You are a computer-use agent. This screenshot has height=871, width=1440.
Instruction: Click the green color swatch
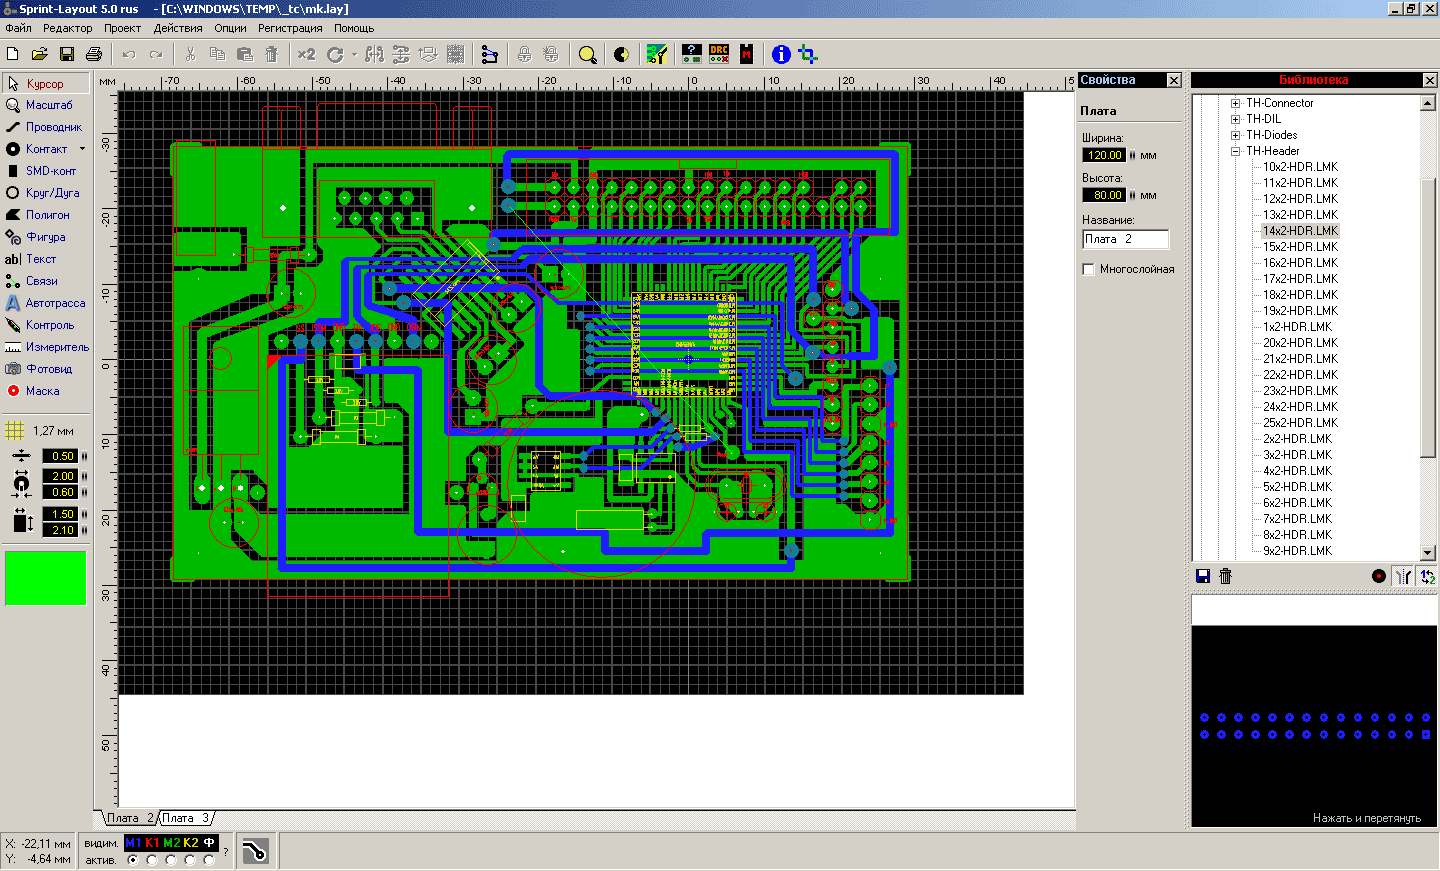click(x=46, y=578)
